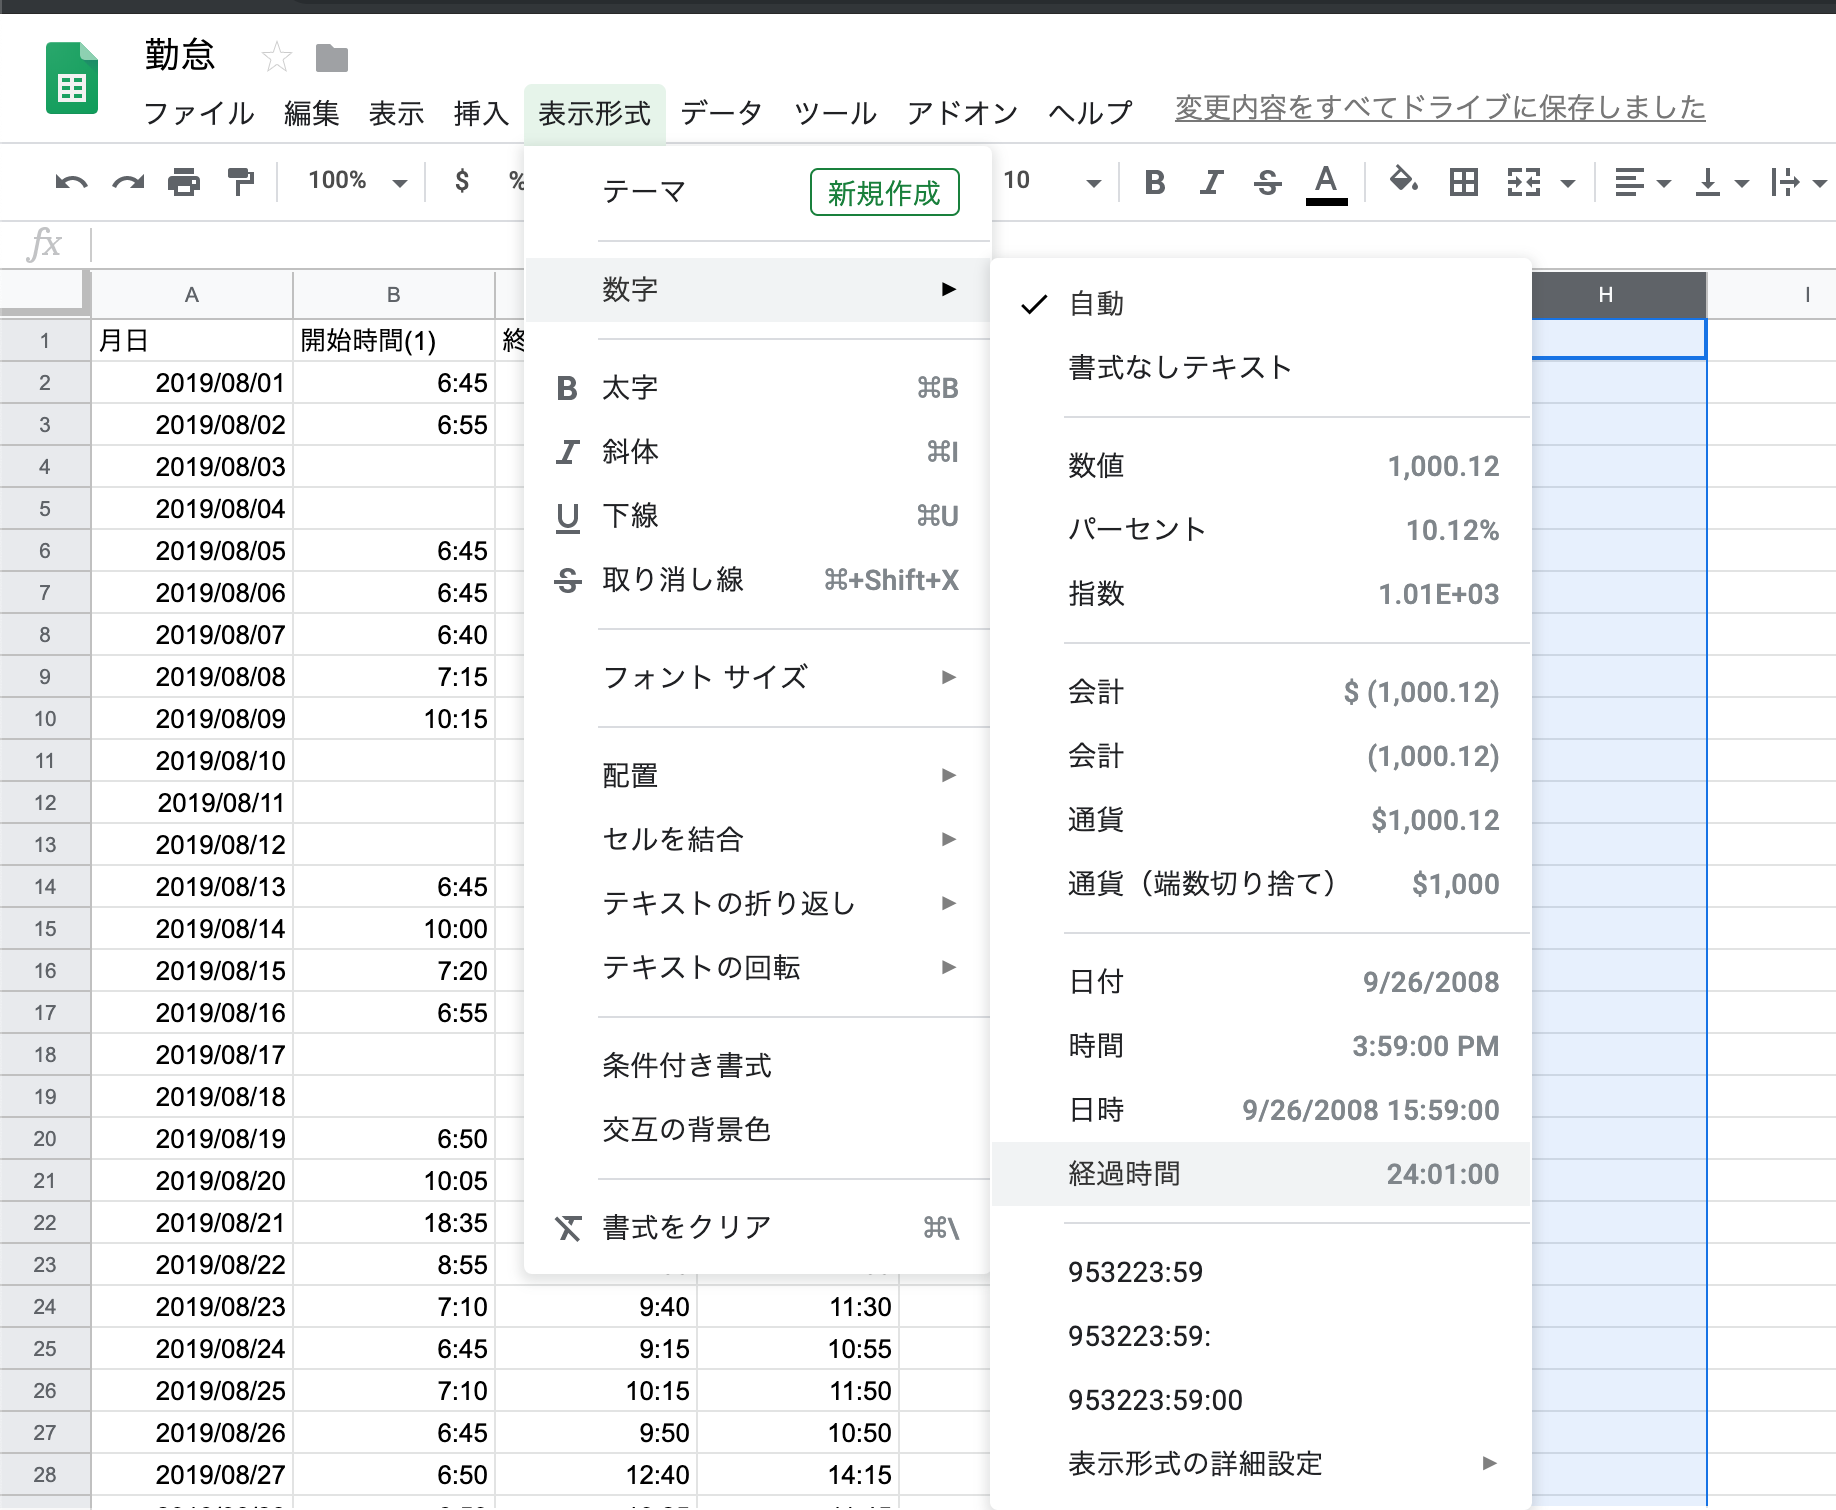This screenshot has width=1836, height=1510.
Task: Open the fill color bucket
Action: [x=1404, y=181]
